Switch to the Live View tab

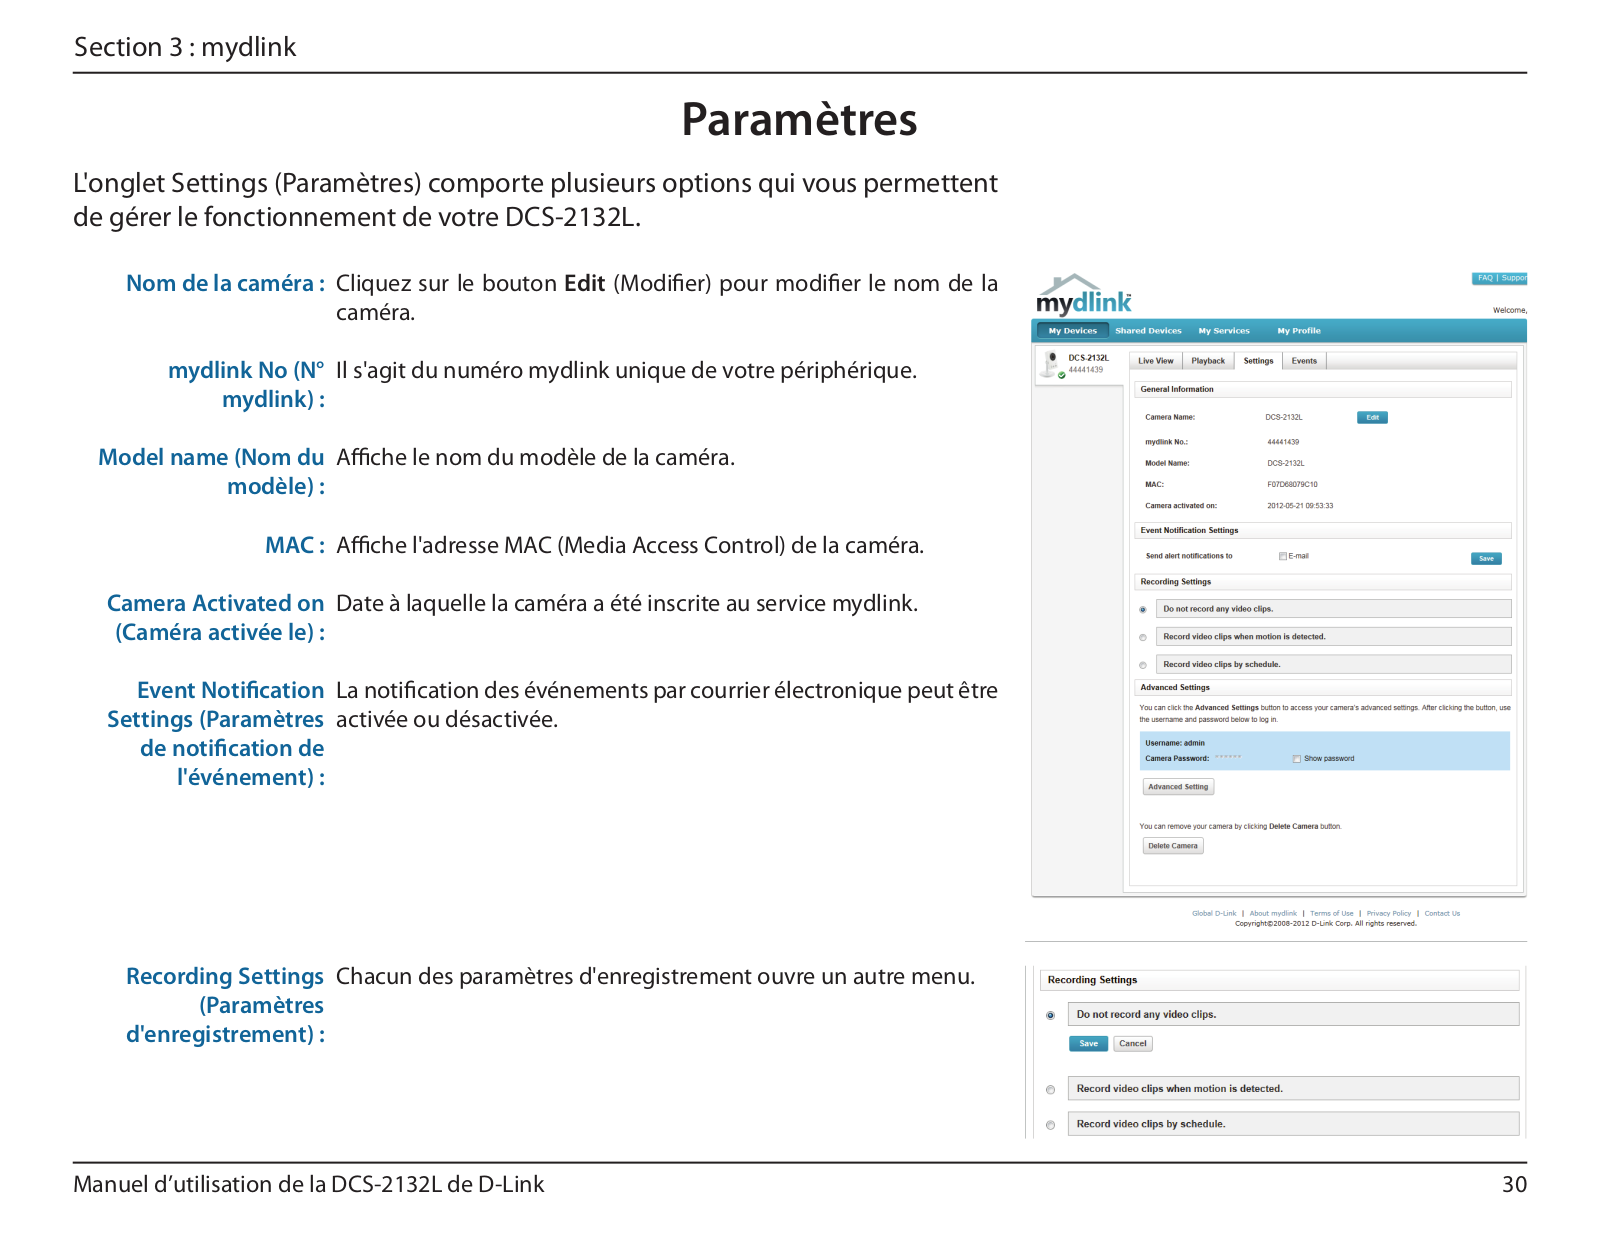1156,361
